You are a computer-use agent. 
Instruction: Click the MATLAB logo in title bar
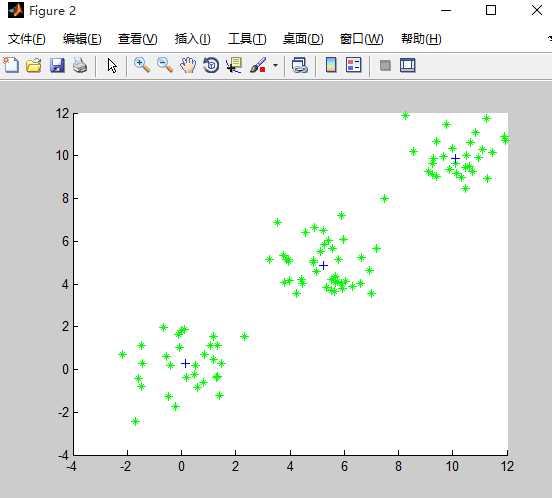pos(16,10)
